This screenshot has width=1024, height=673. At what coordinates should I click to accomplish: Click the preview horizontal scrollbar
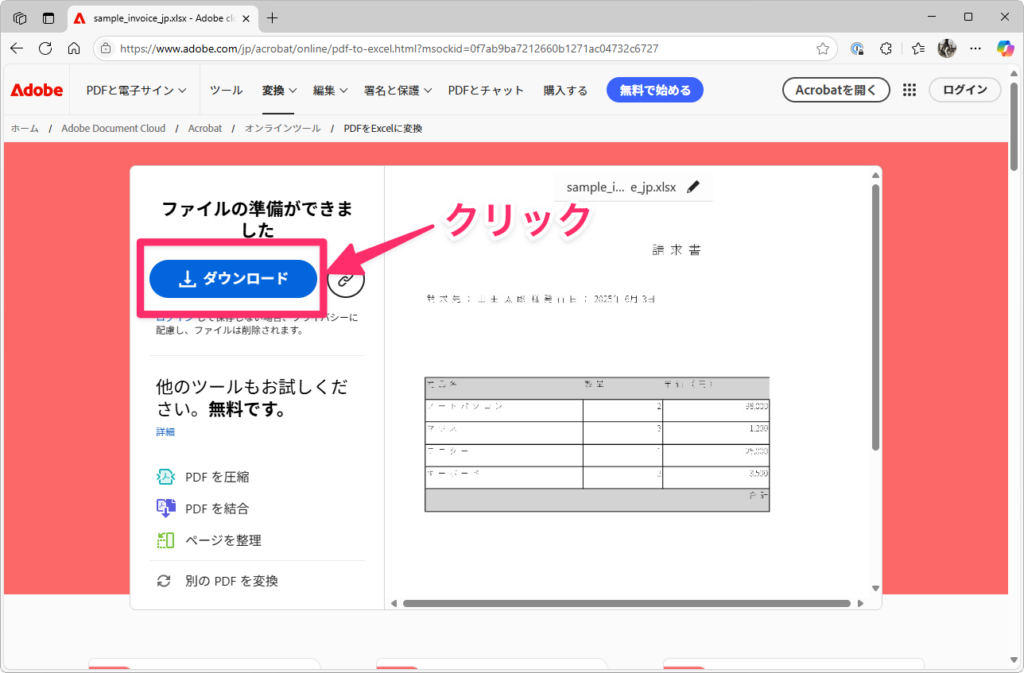coord(626,603)
